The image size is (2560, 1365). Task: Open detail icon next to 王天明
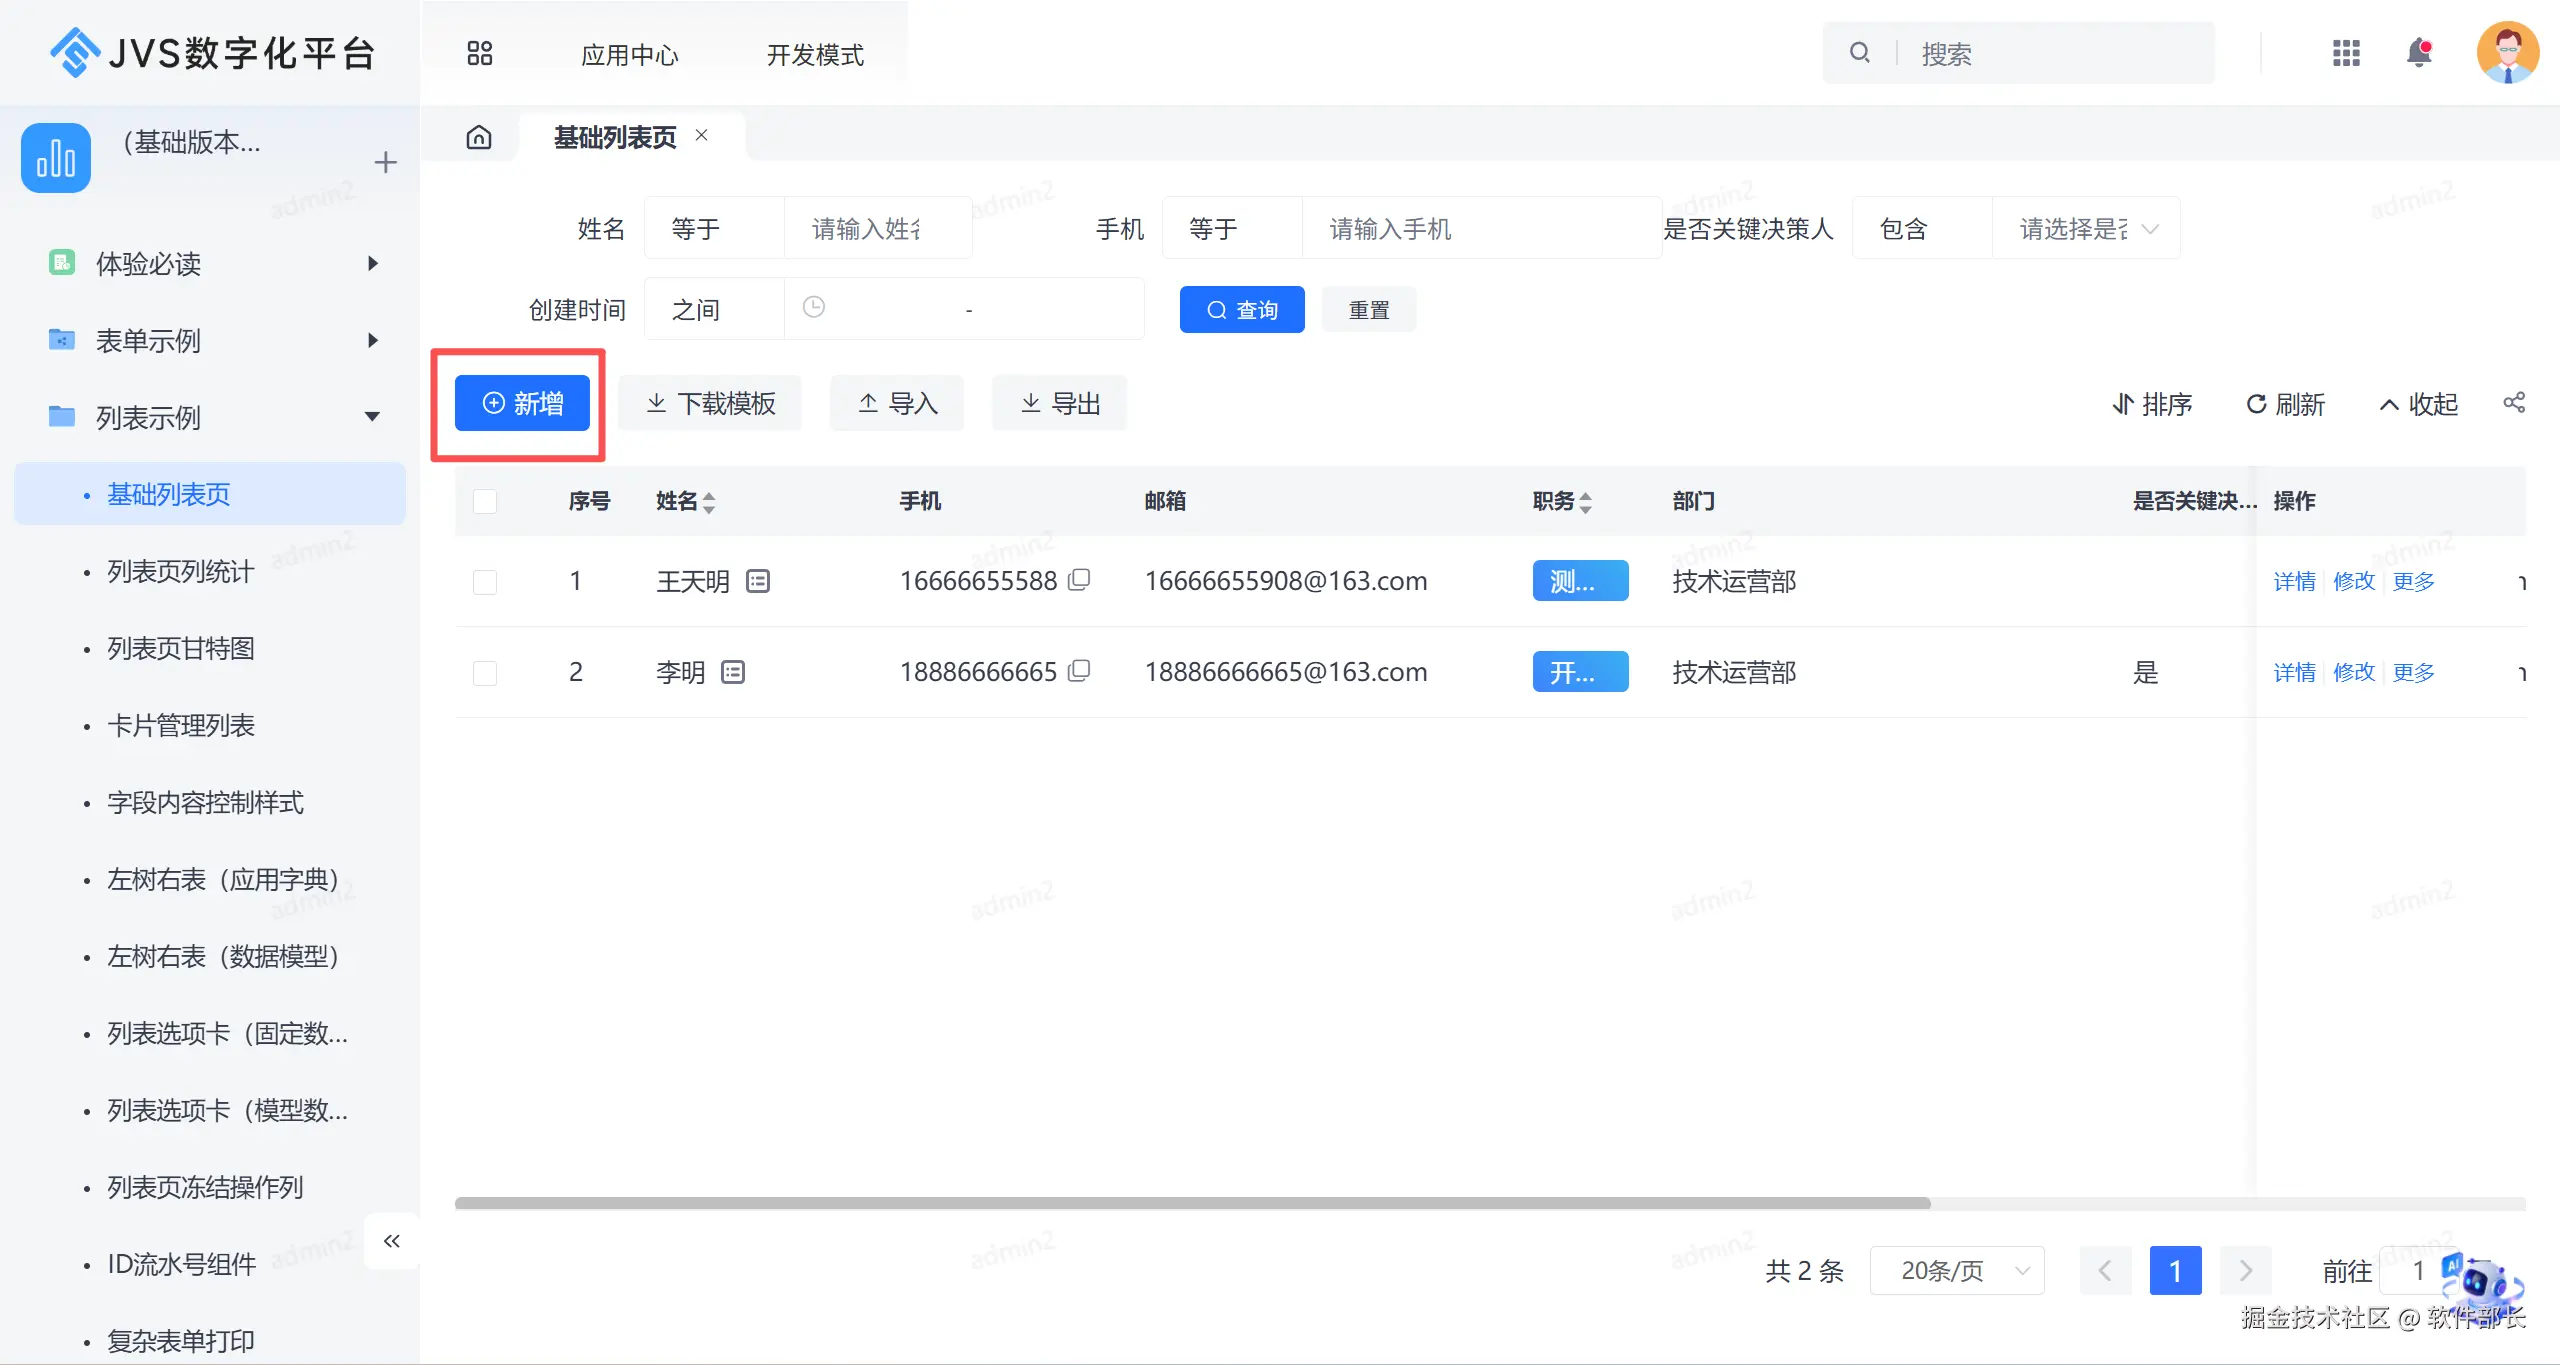(758, 581)
